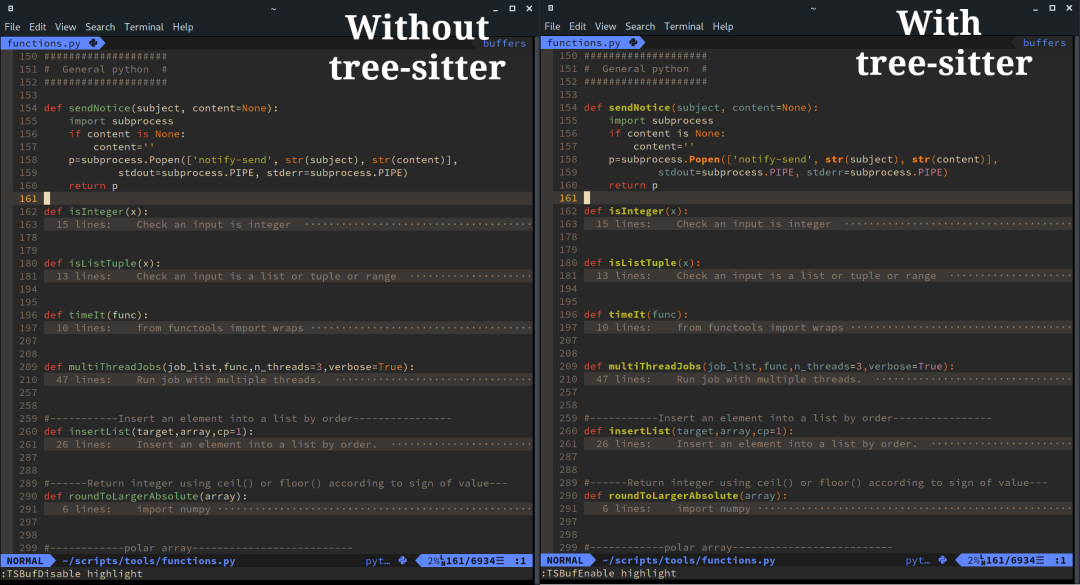This screenshot has height=585, width=1080.
Task: Click the modified-buffer icon beside functions.py in left terminal
Action: click(x=93, y=43)
